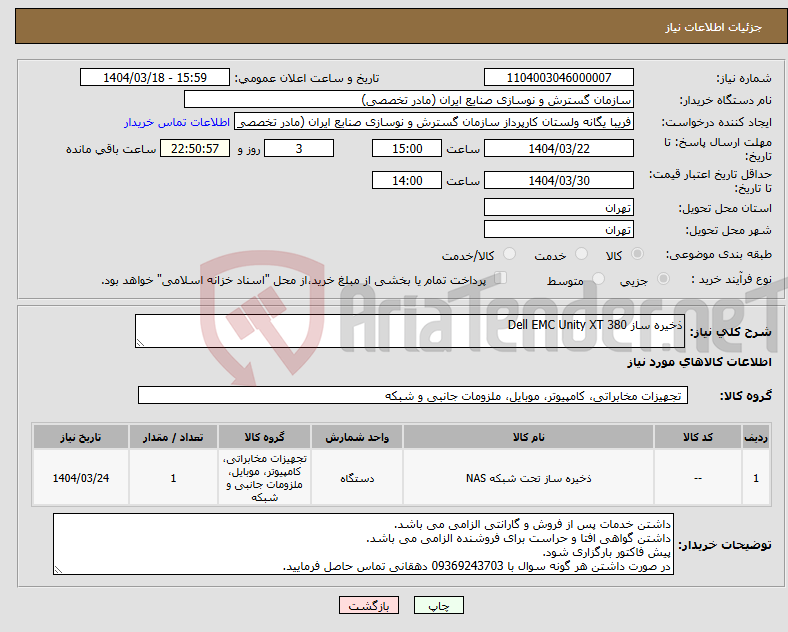The height and width of the screenshot is (632, 788).
Task: Click the resize handle of the description box
Action: 140,343
